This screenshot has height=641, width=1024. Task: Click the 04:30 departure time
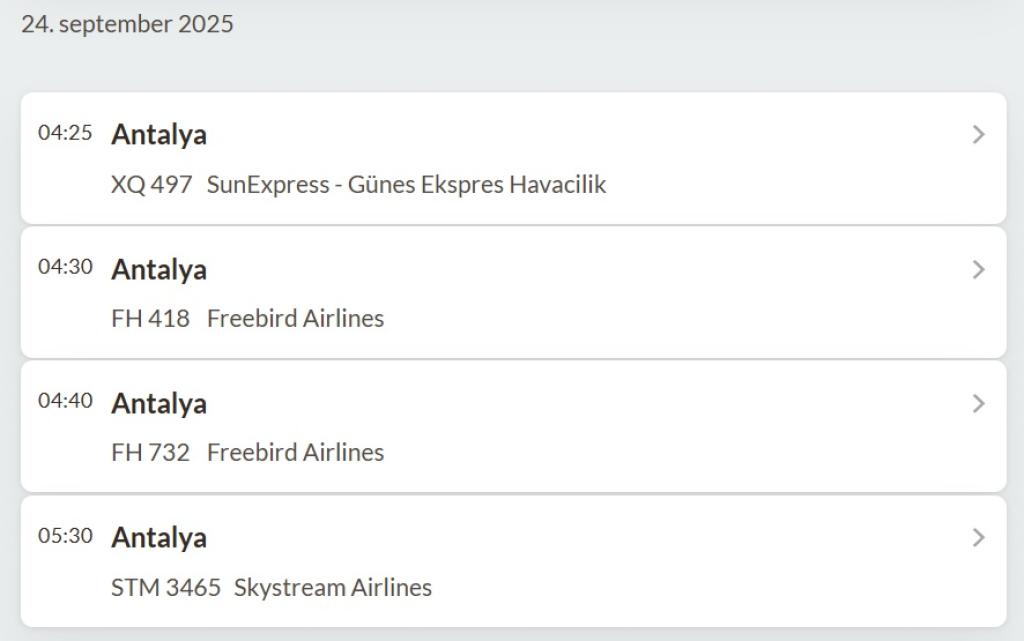click(65, 267)
